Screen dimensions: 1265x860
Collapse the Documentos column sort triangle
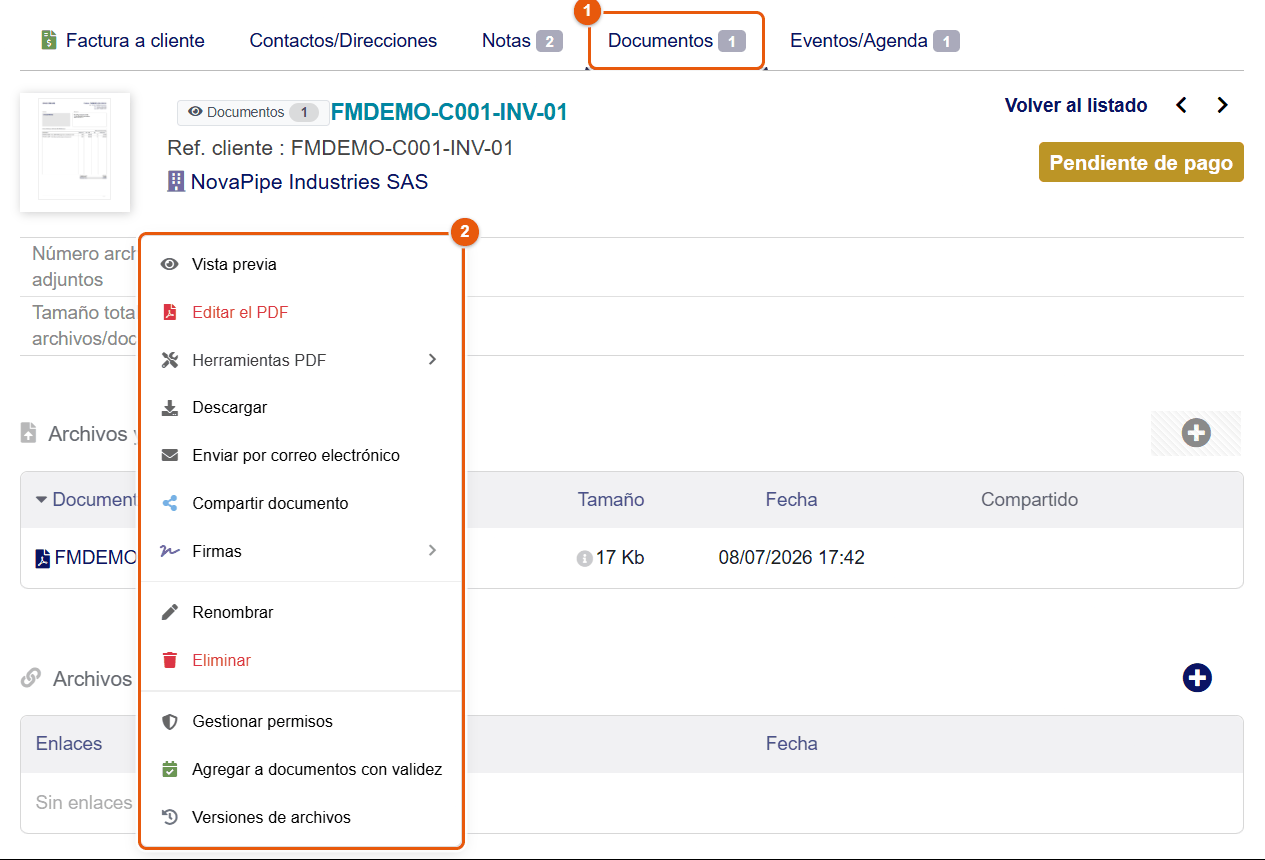pos(41,499)
